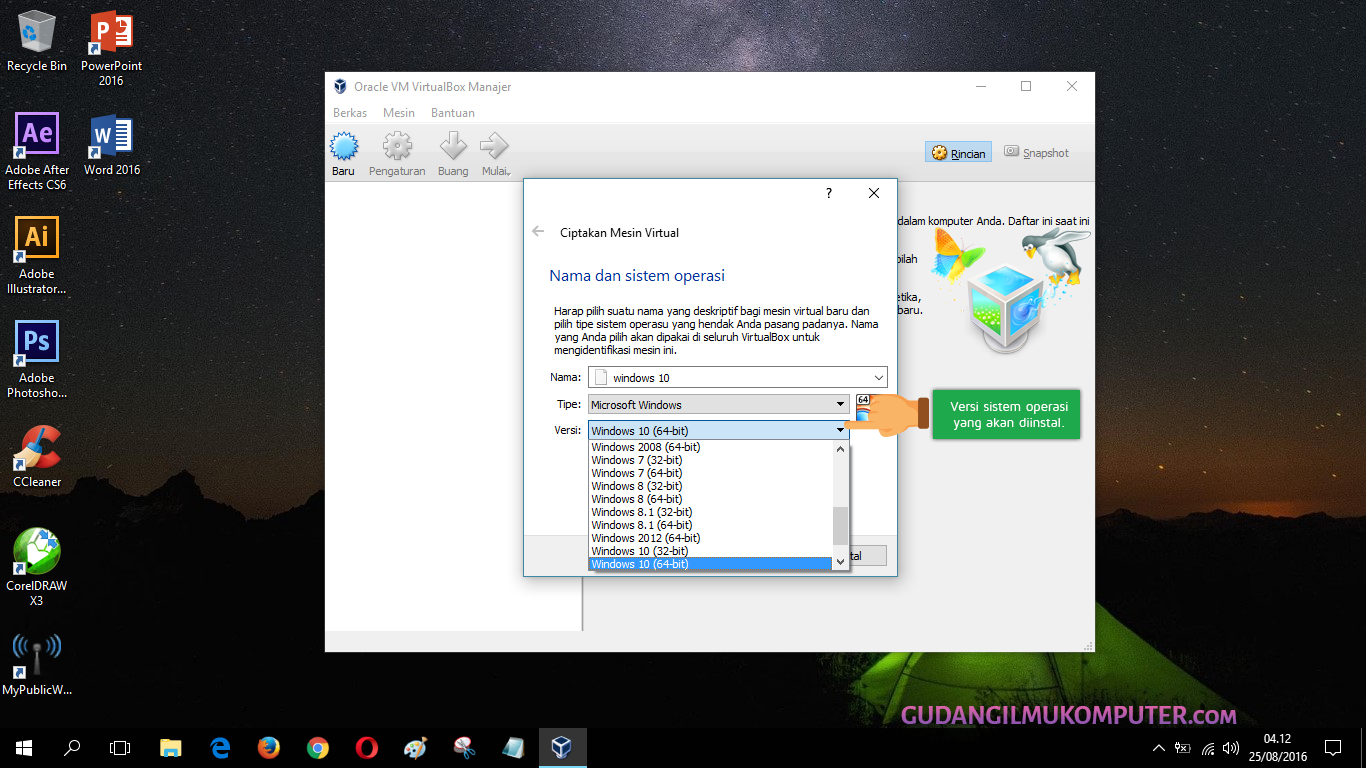Open the Tipe dropdown (Microsoft Windows)
1366x768 pixels.
[719, 405]
